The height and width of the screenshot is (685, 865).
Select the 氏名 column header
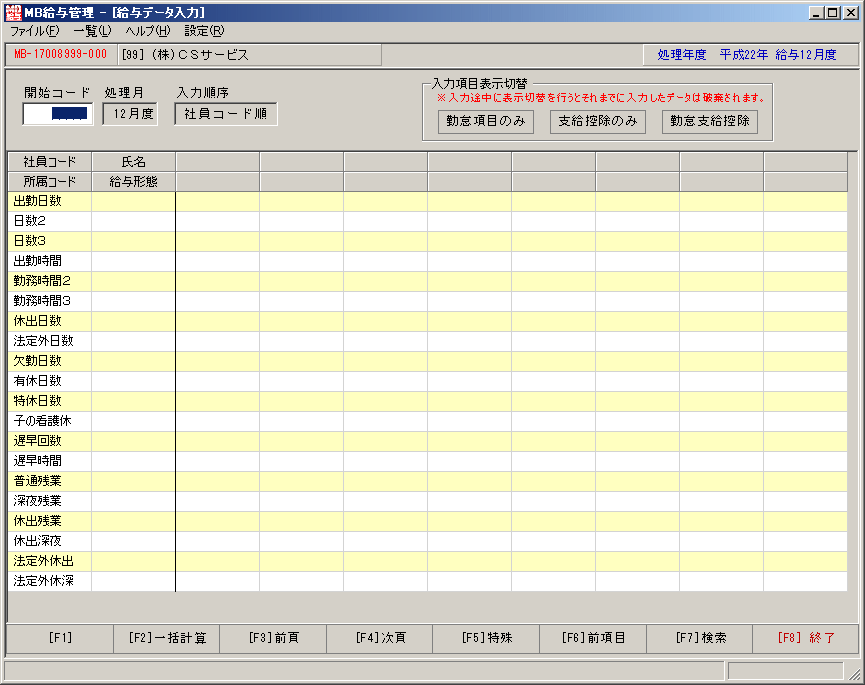click(x=134, y=162)
